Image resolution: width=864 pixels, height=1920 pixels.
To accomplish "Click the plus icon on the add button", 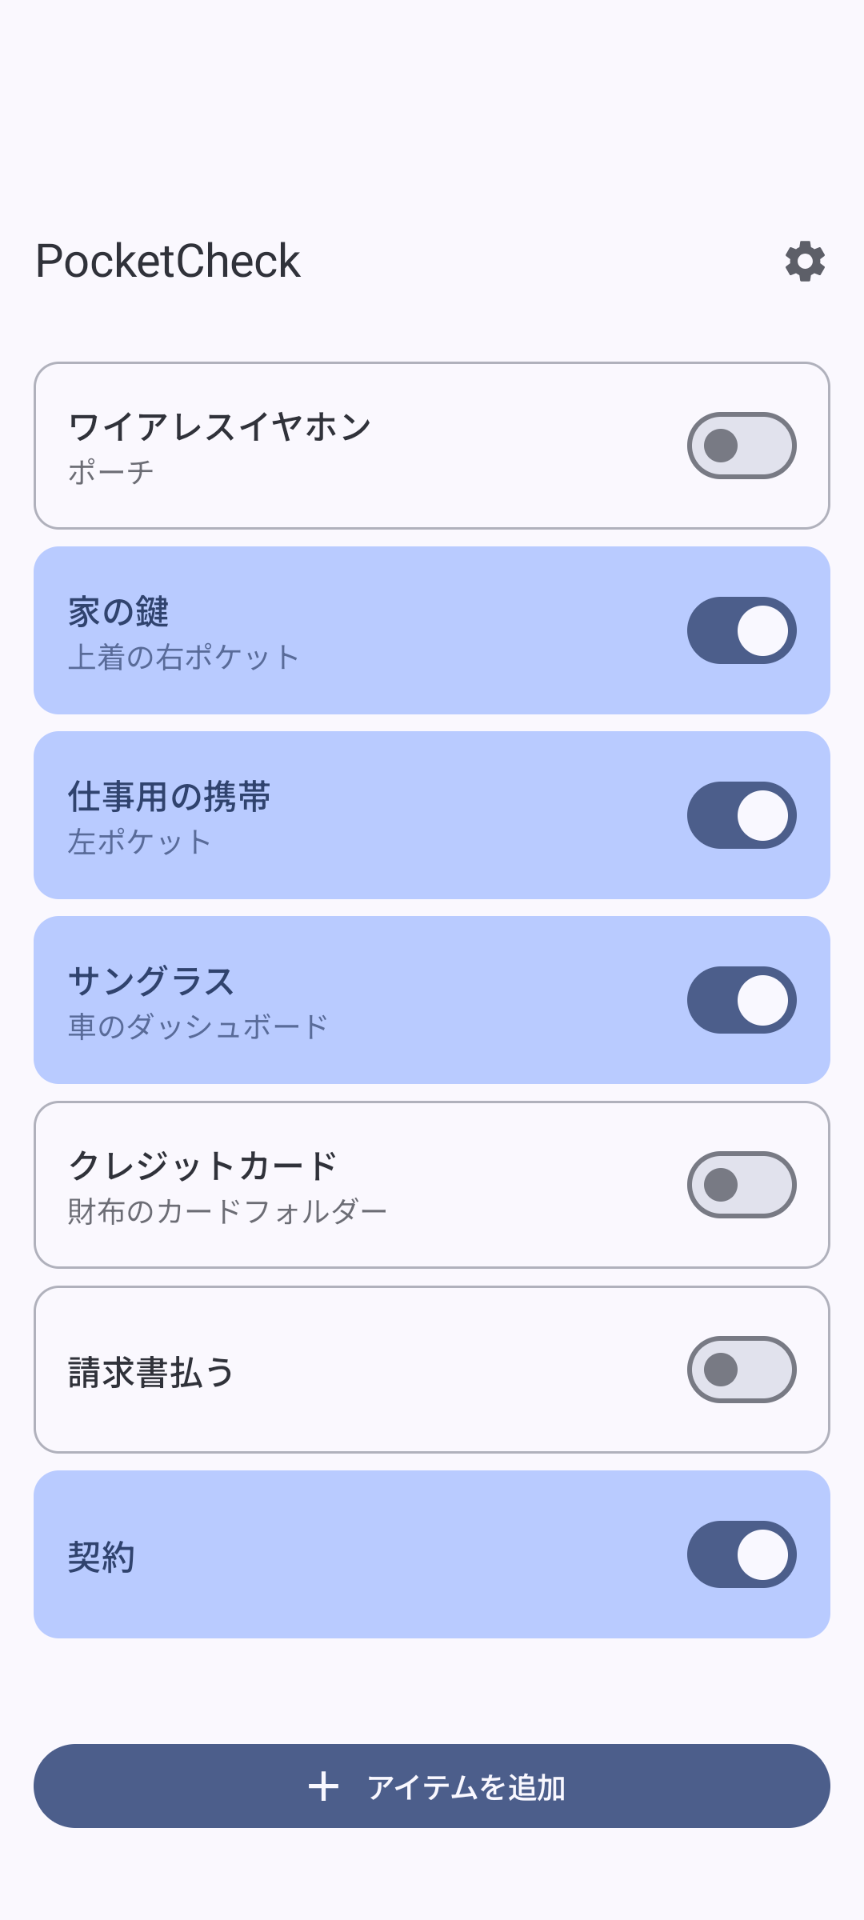I will tap(323, 1786).
